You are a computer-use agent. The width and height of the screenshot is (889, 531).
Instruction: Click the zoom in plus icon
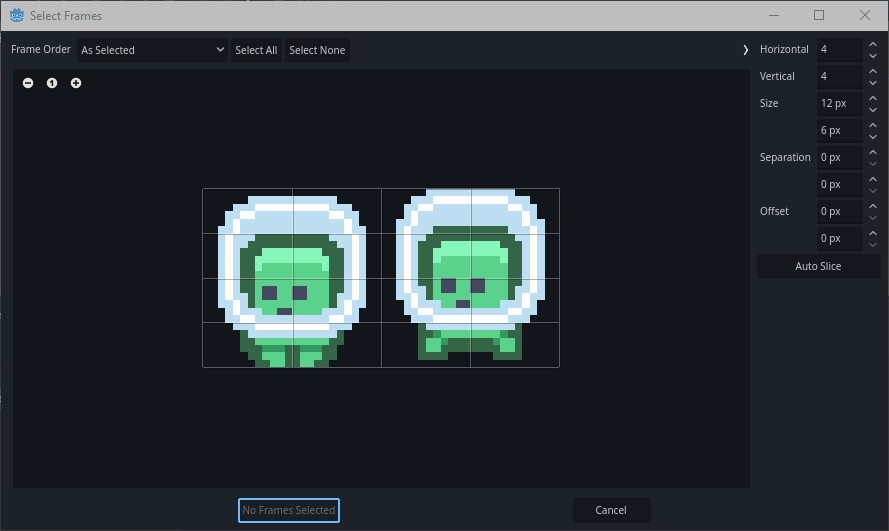[76, 83]
